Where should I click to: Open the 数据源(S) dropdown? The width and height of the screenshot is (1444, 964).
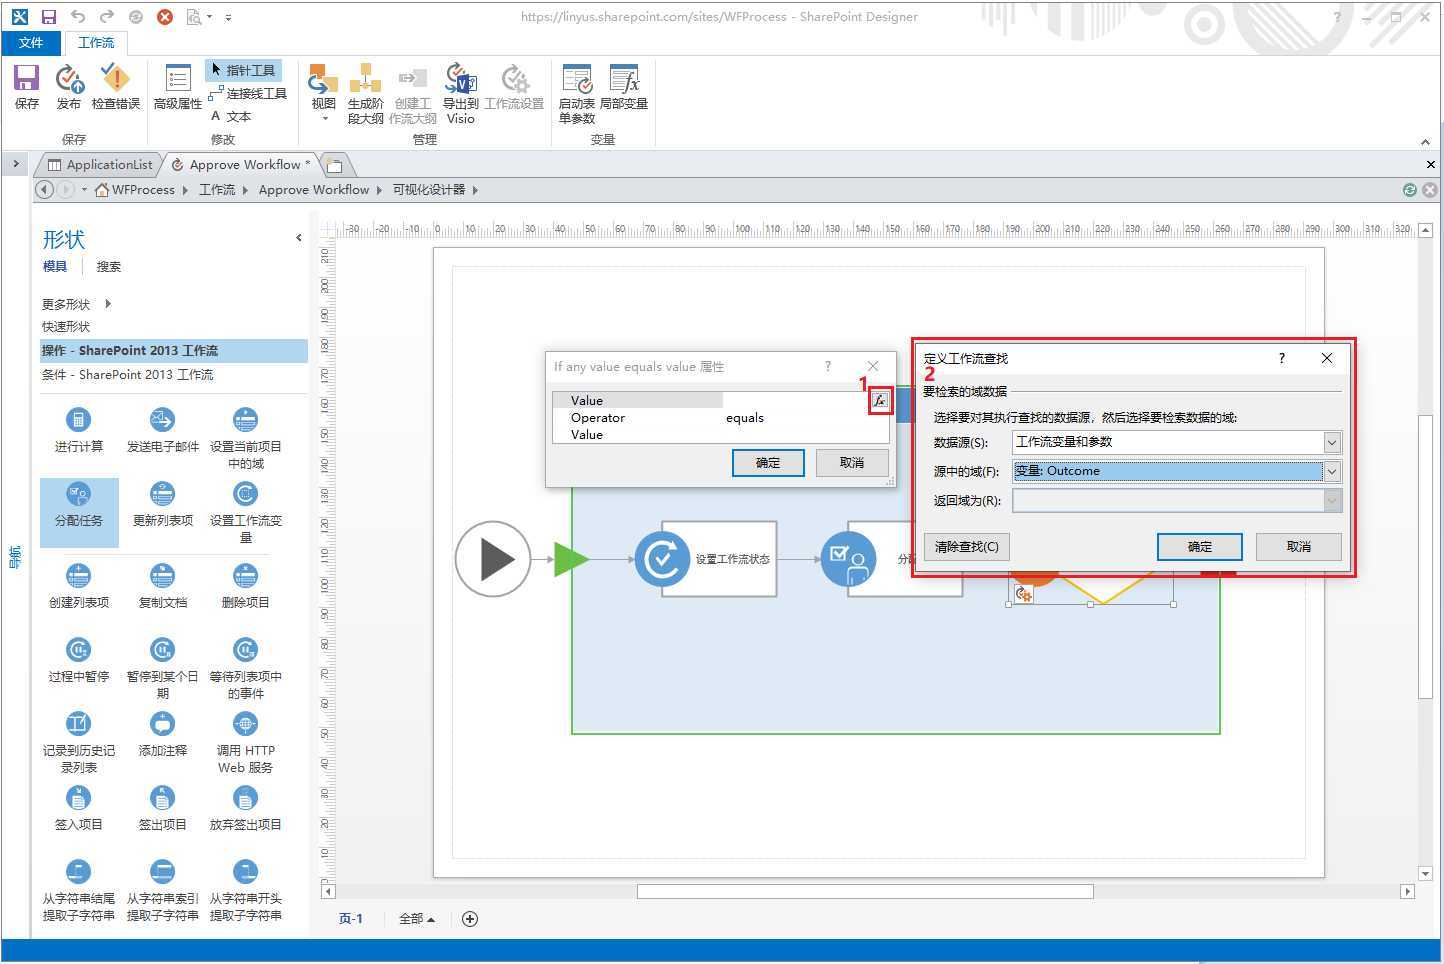(1331, 442)
